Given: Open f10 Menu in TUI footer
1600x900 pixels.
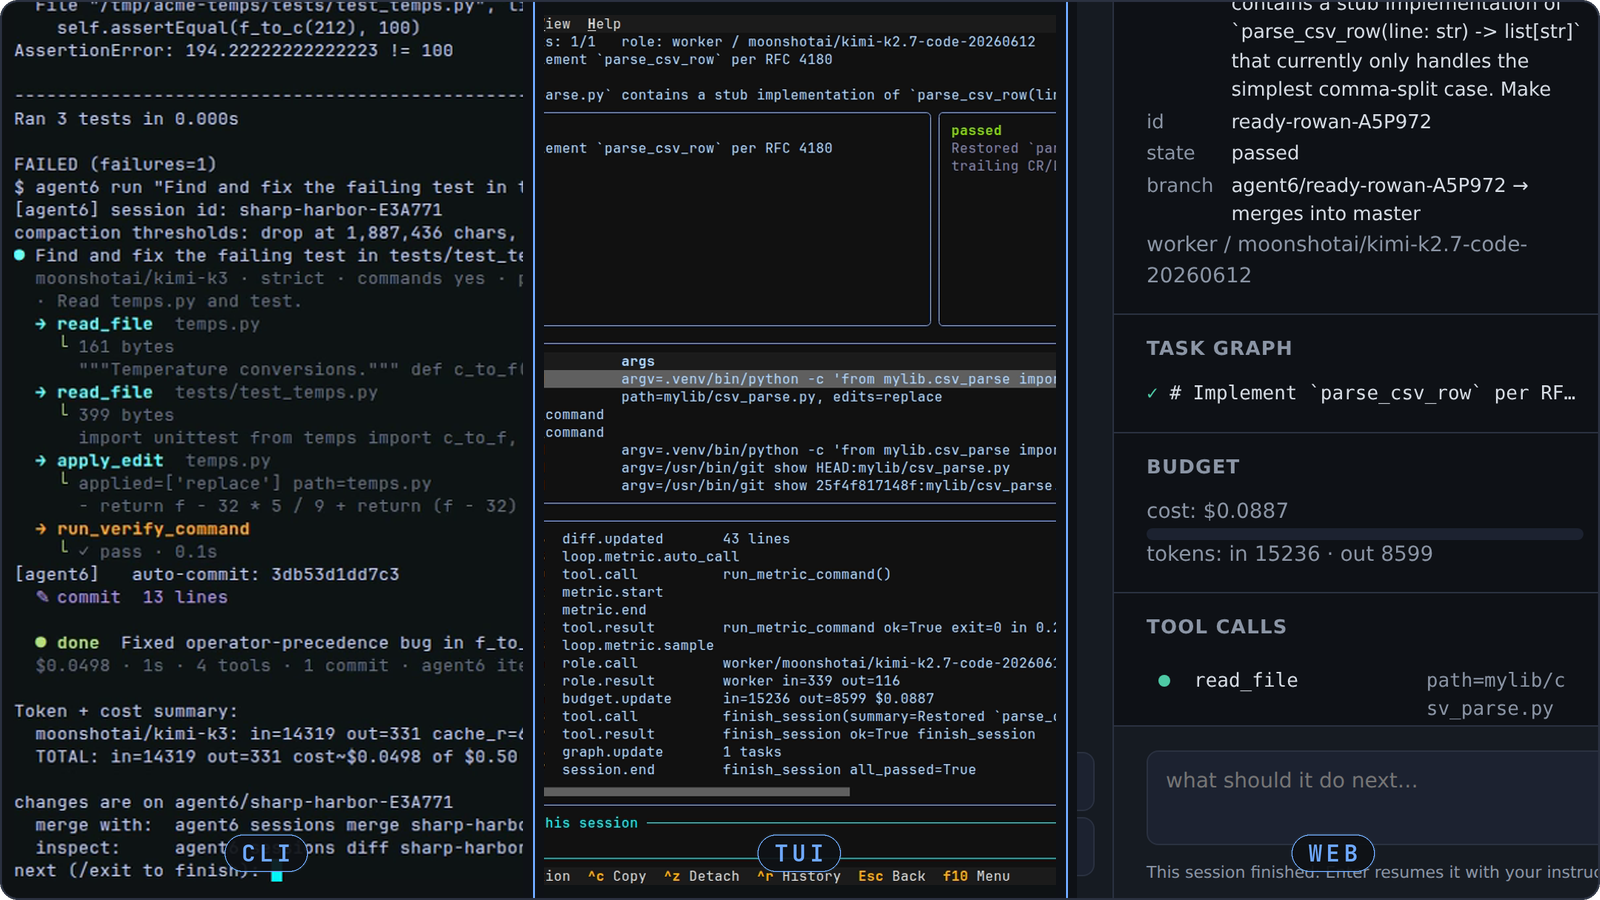Looking at the screenshot, I should pos(977,876).
